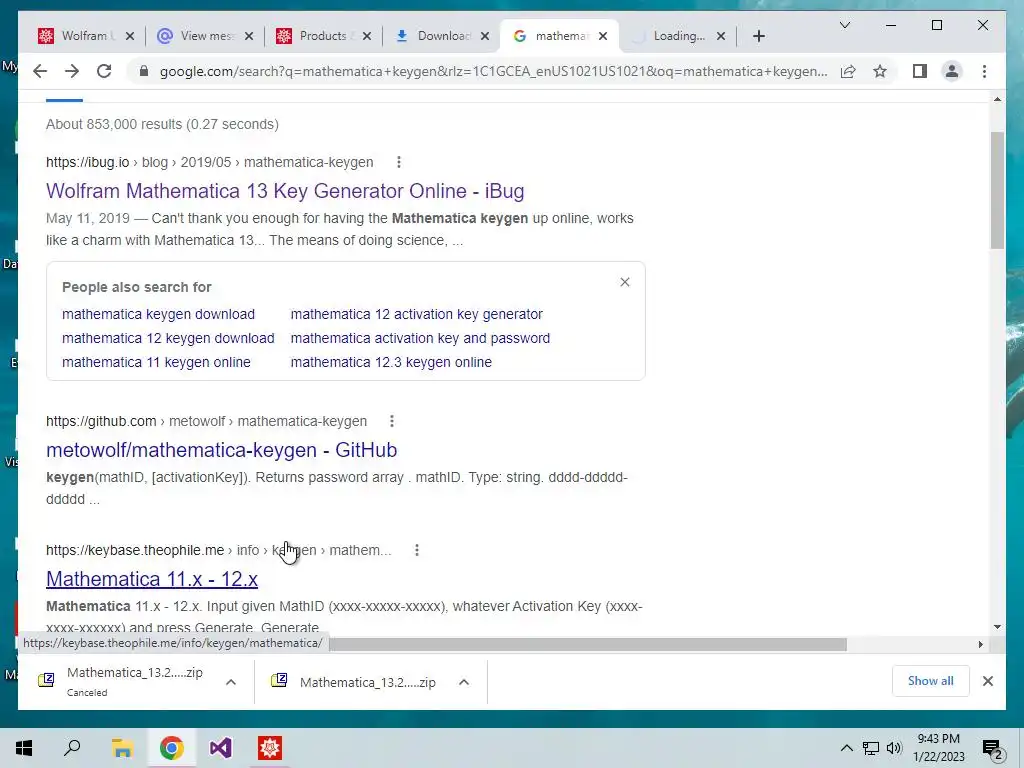Open File Explorer from taskbar
Screen dimensions: 1024x768
pos(122,748)
